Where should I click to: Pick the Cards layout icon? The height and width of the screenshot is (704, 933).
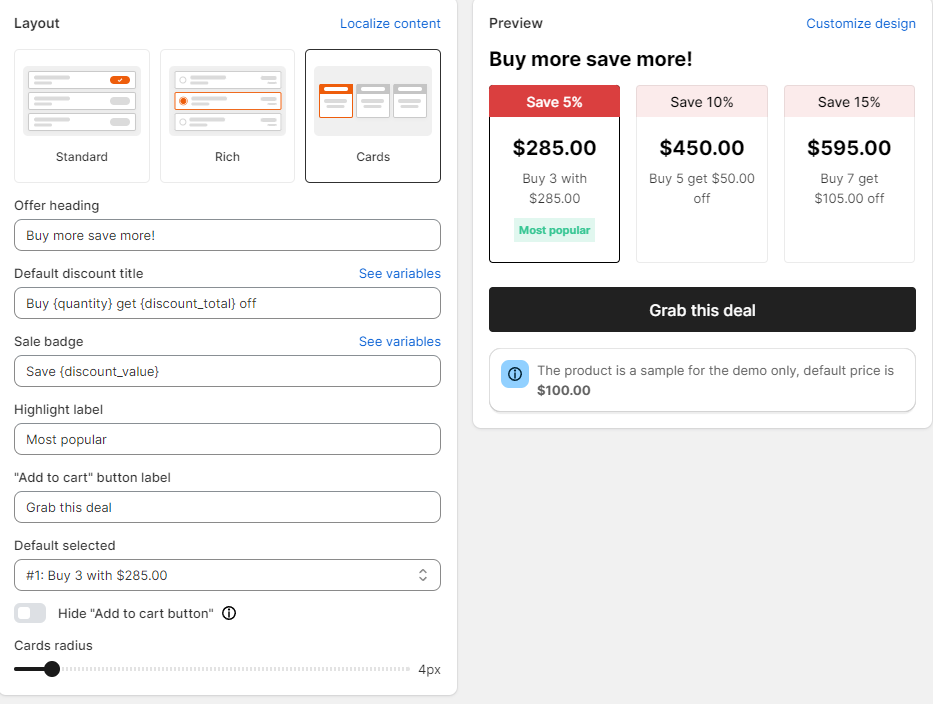[x=372, y=101]
